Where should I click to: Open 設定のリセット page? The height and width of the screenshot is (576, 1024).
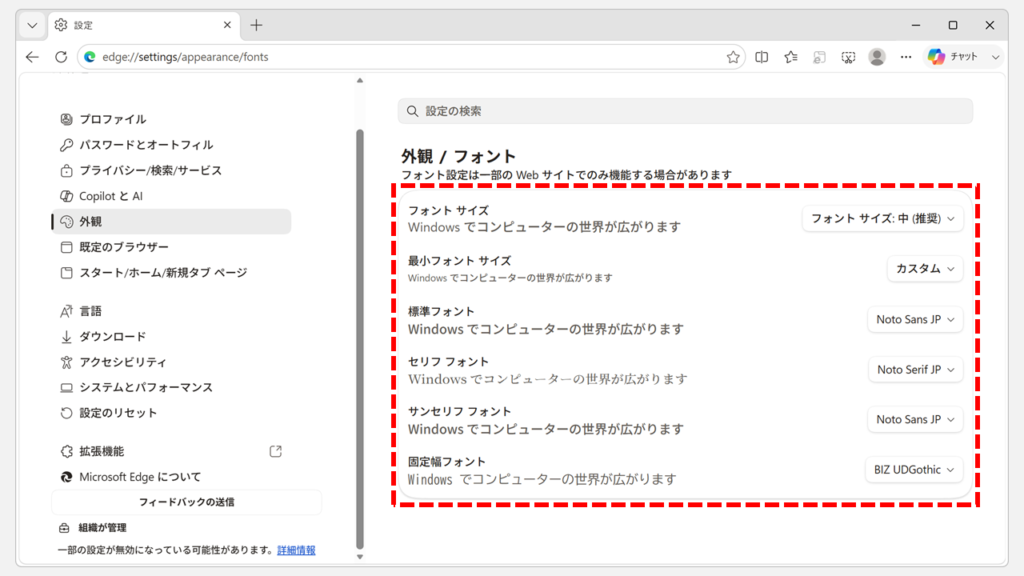tap(171, 413)
